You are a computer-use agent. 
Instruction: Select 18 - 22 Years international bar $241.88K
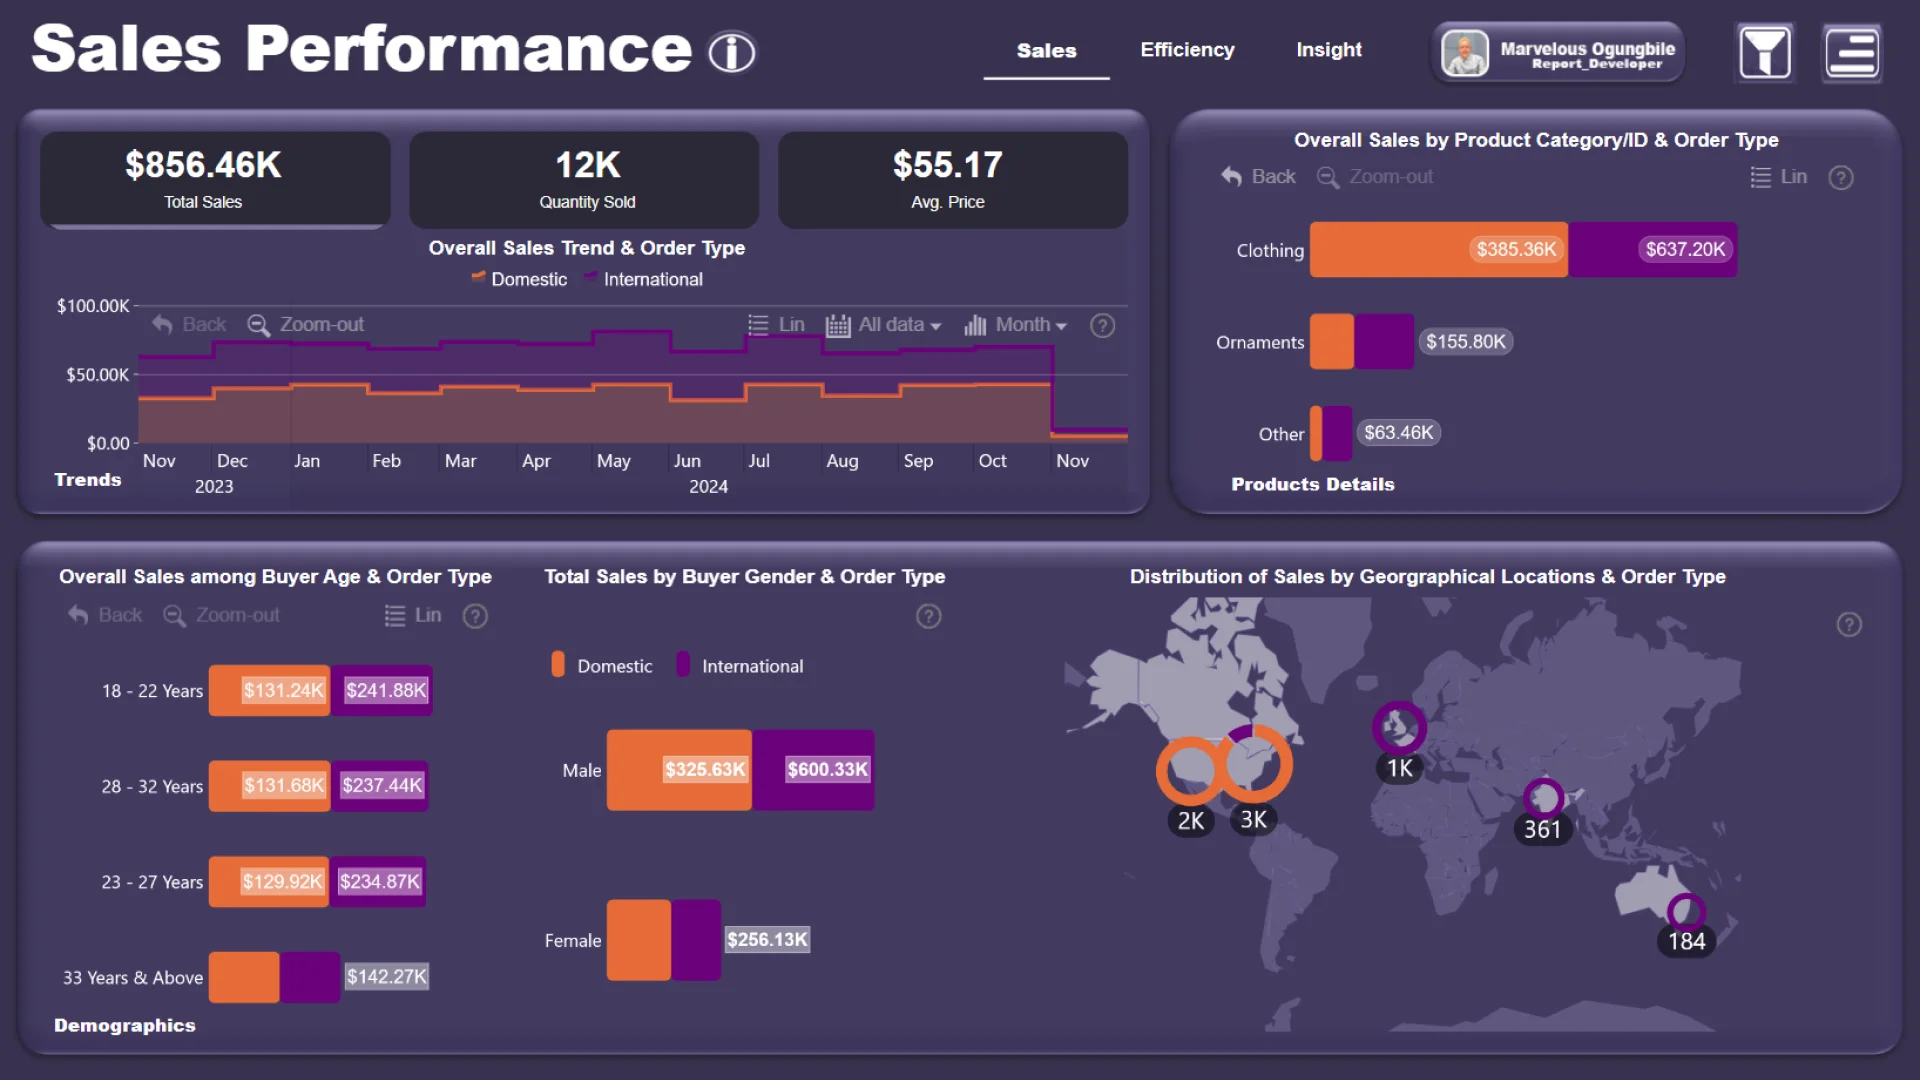(382, 690)
